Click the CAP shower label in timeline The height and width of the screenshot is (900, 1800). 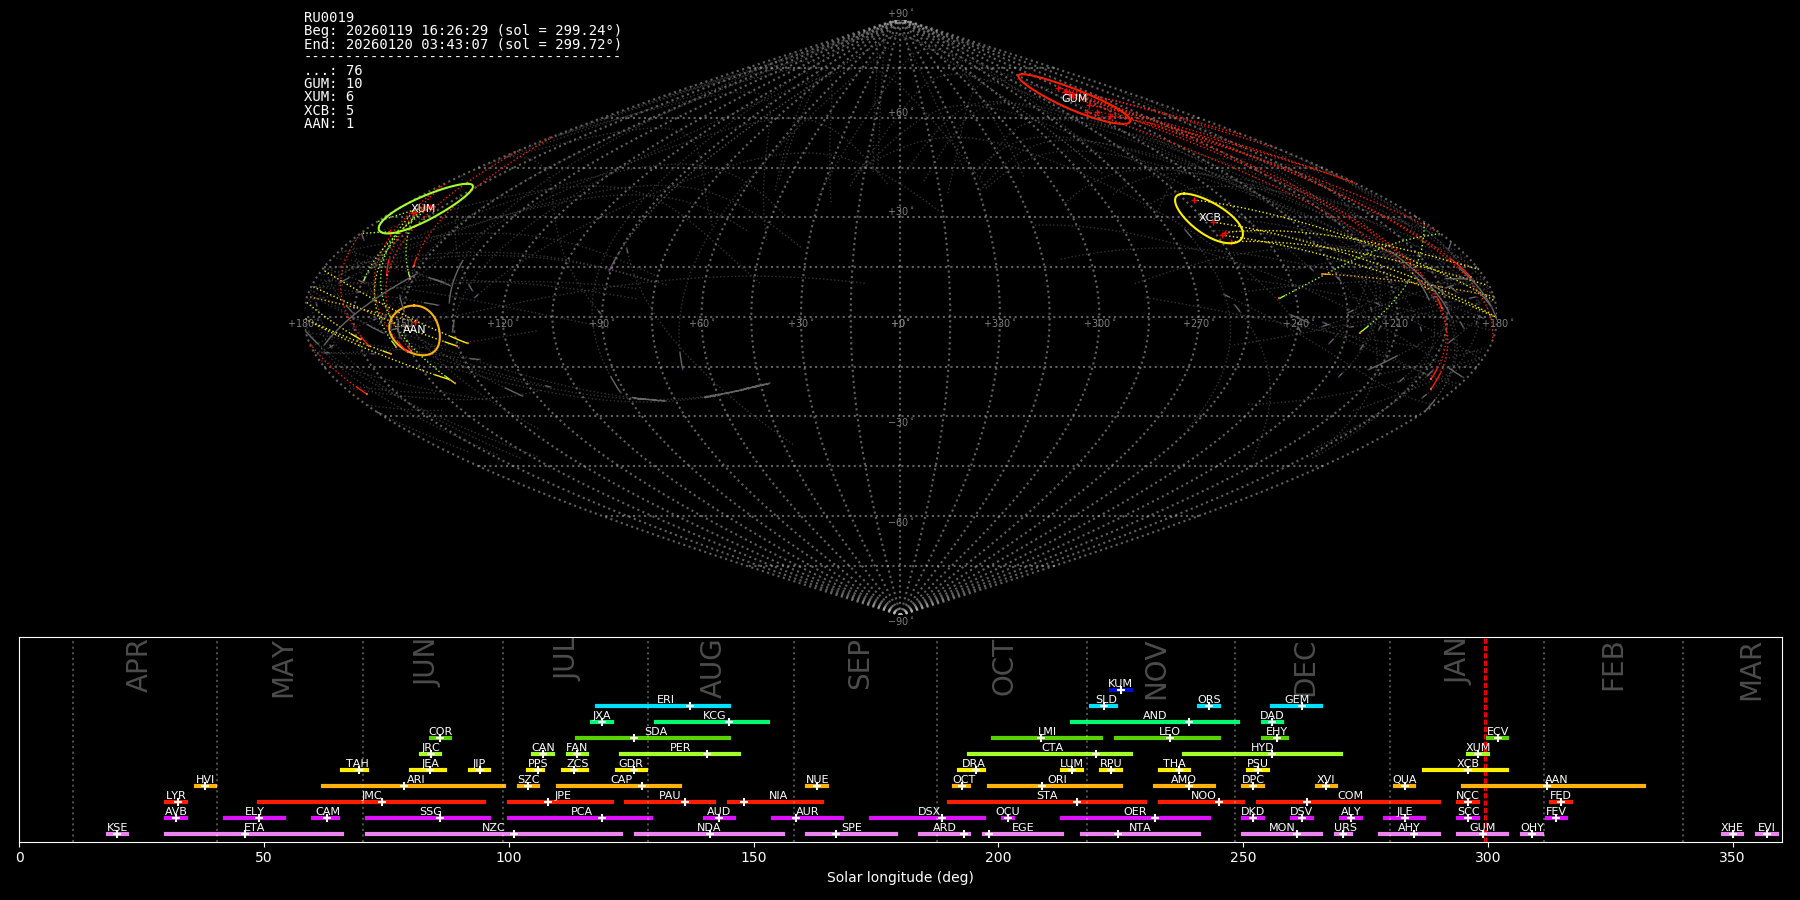click(621, 780)
